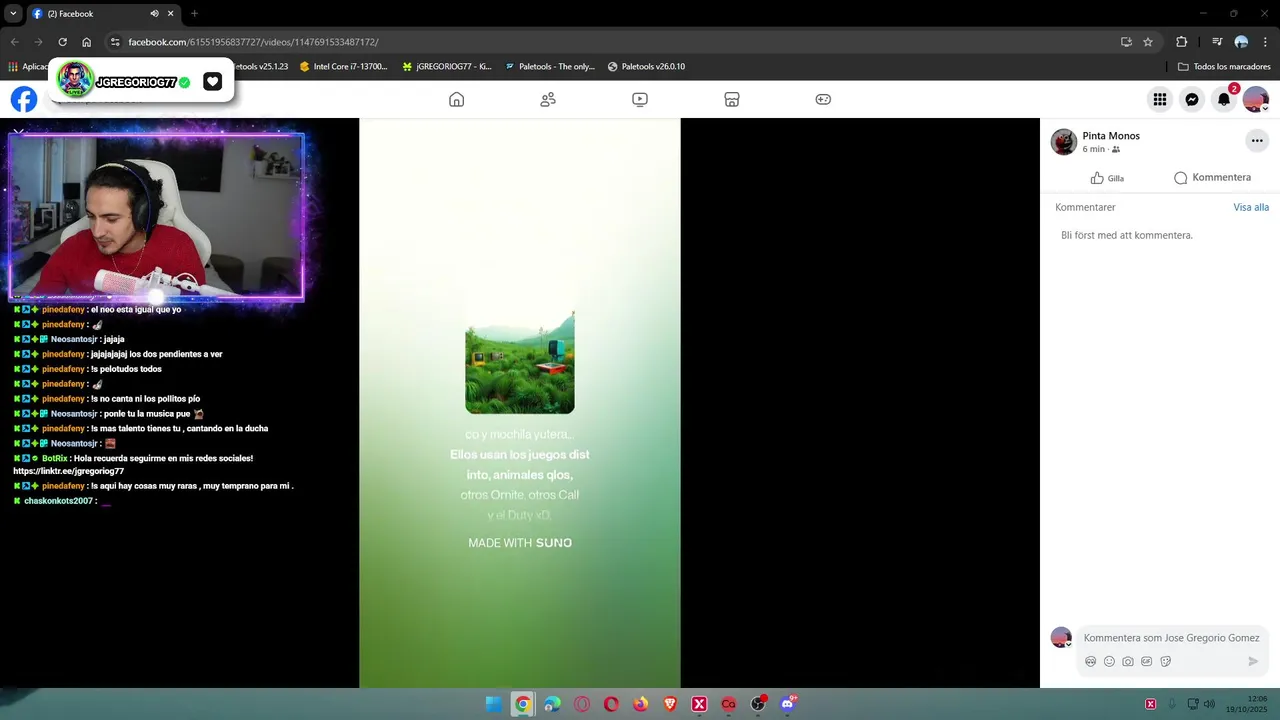Open the media control icon in toolbar
1280x720 pixels.
click(1217, 42)
